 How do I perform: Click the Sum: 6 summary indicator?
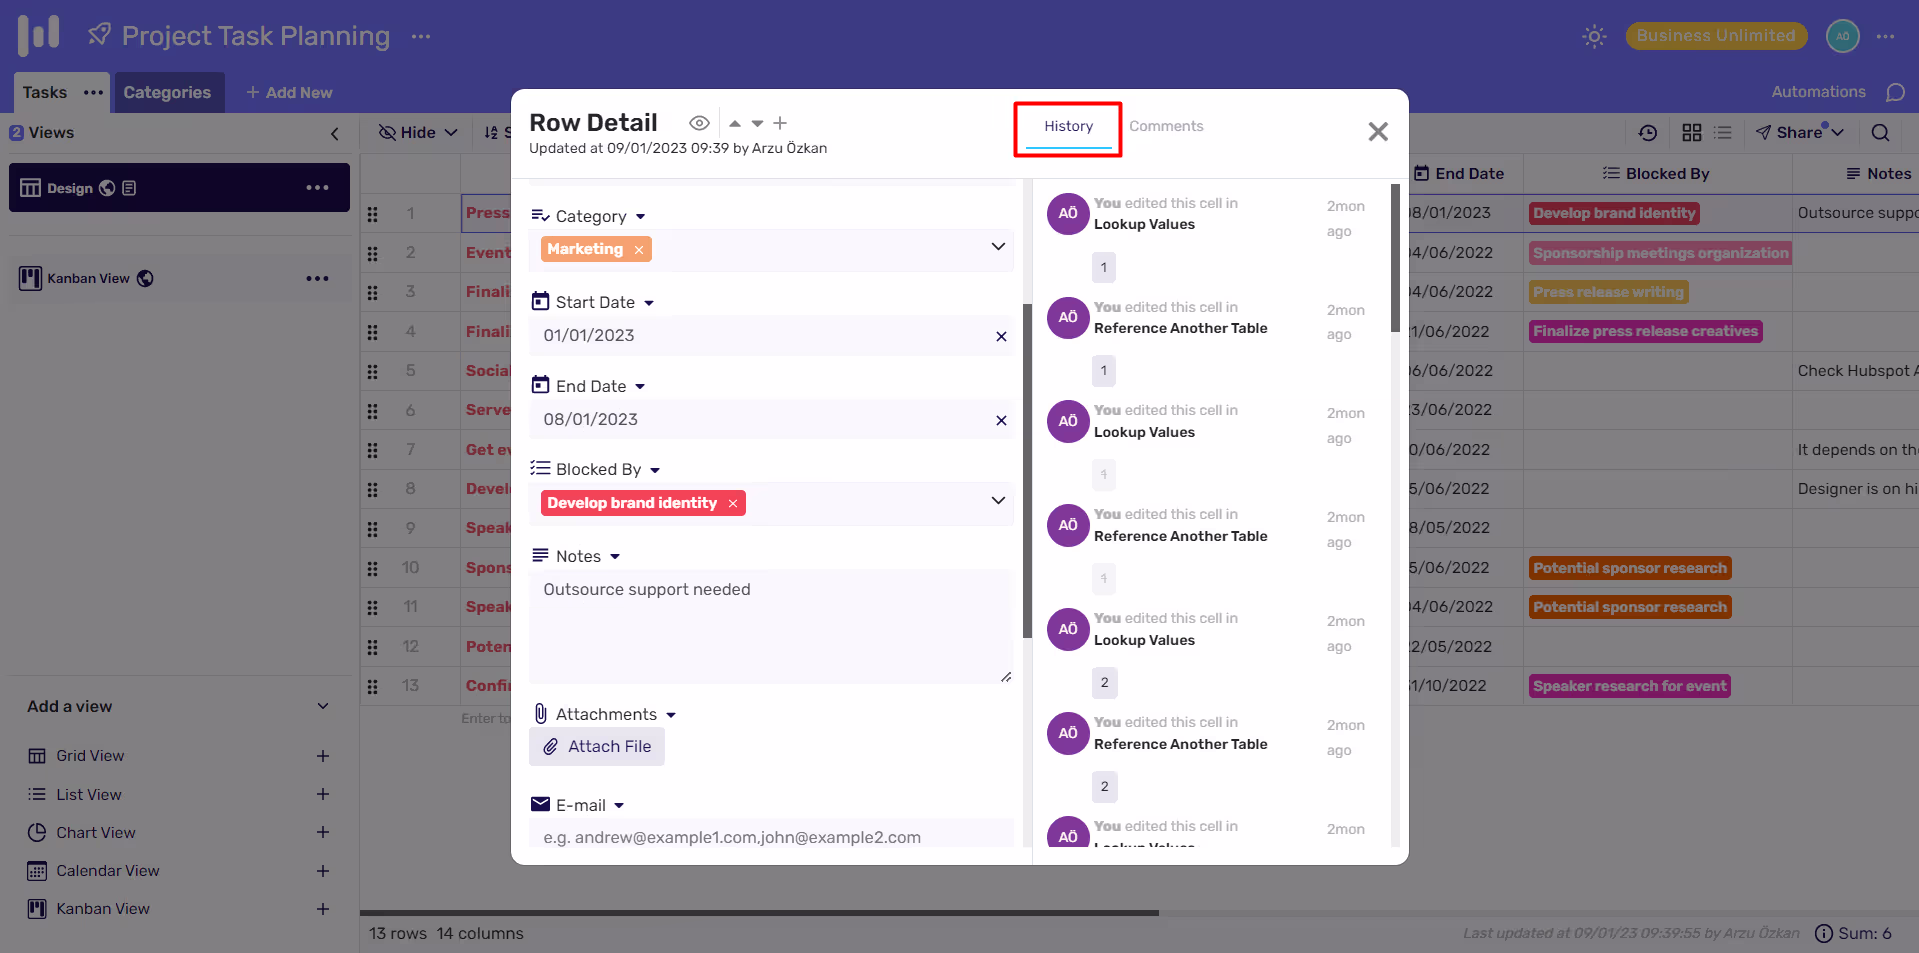[1853, 933]
